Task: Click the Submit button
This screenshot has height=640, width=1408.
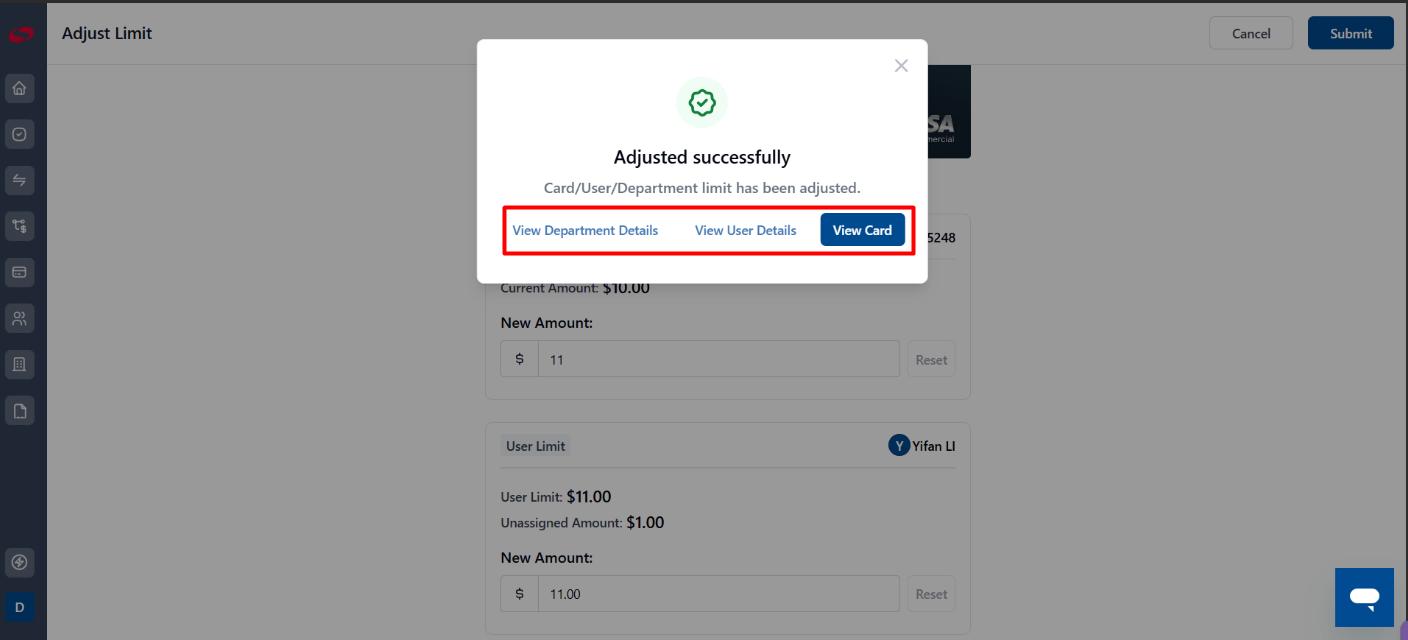Action: coord(1350,33)
